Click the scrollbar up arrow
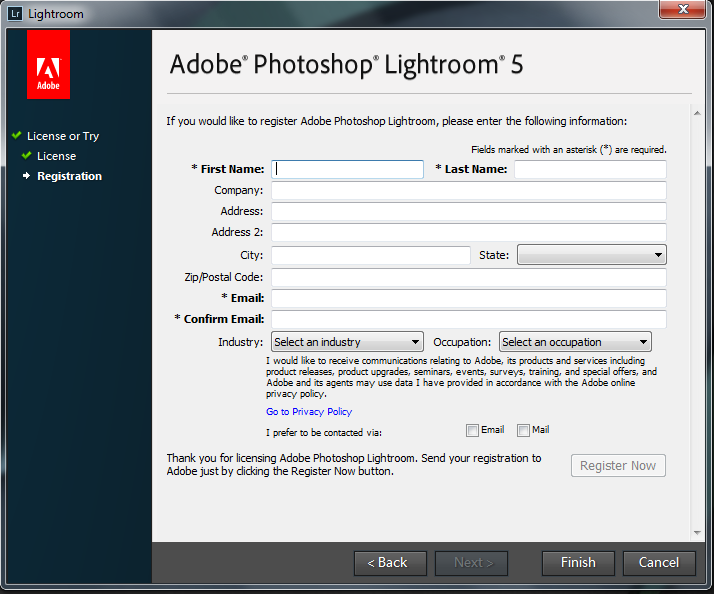714x594 pixels. 697,113
